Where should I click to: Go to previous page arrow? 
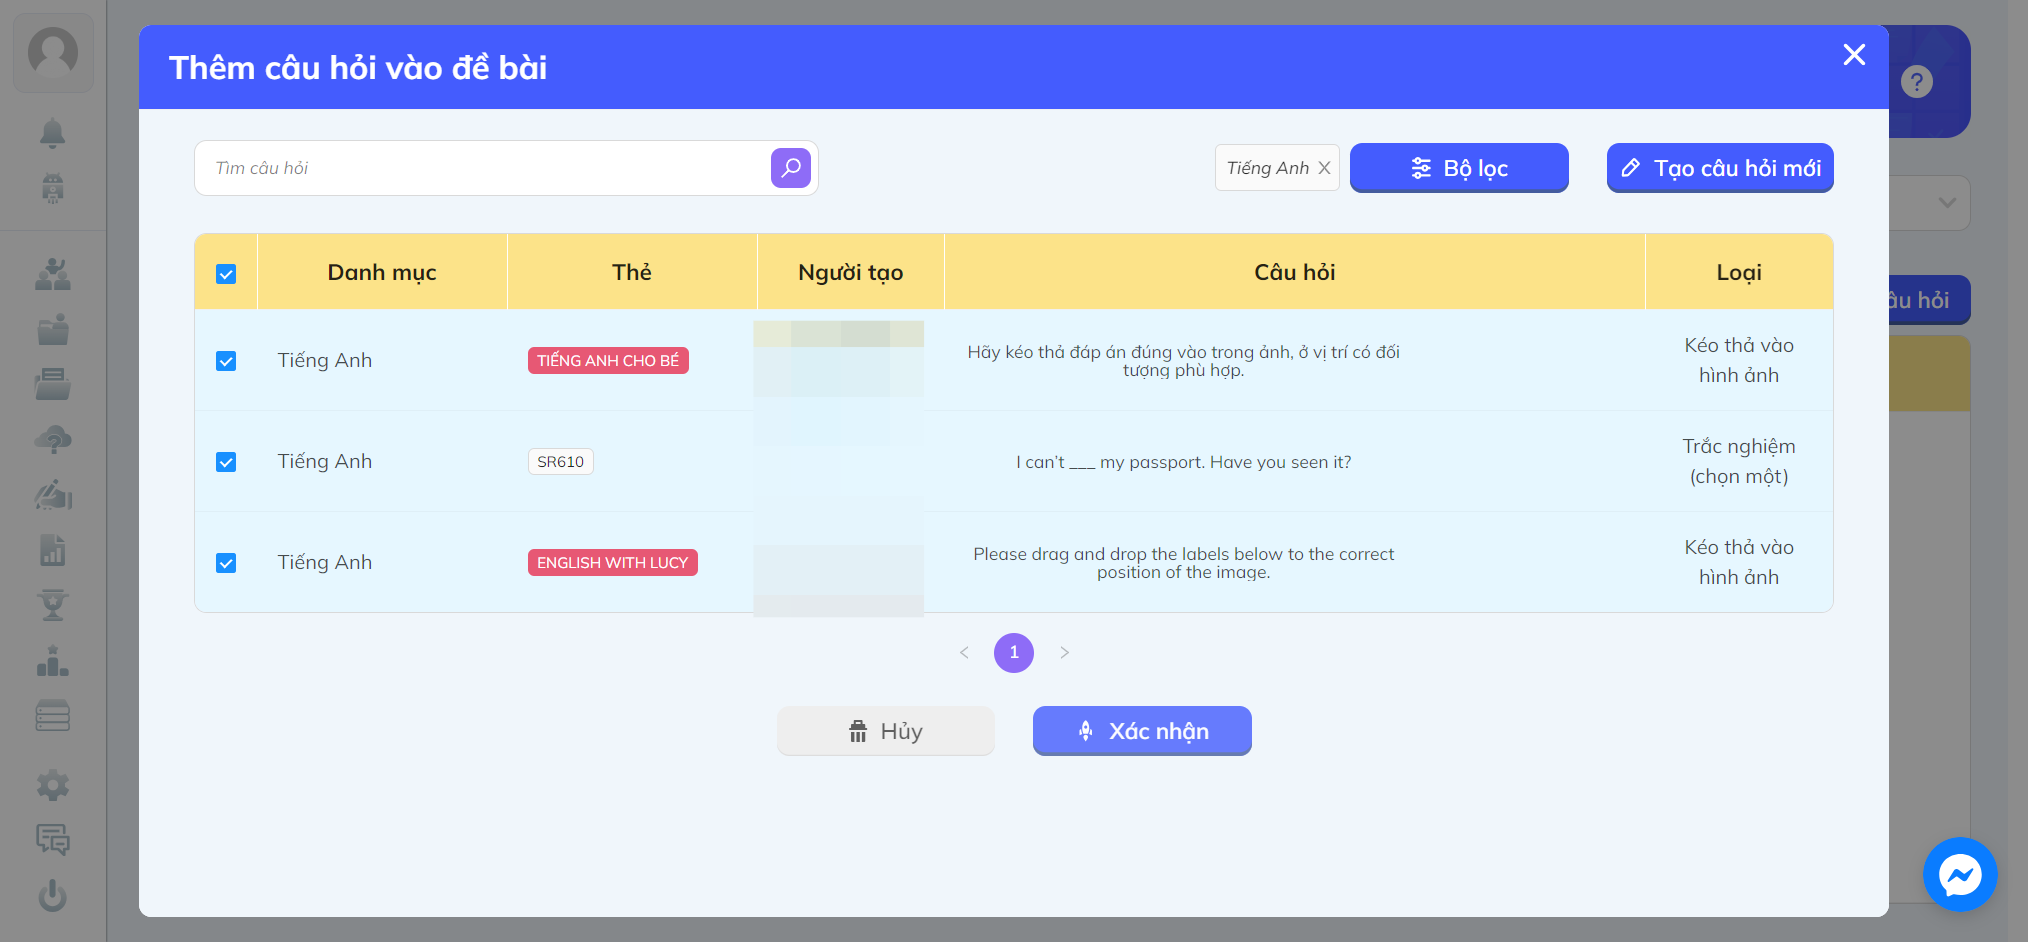tap(964, 653)
